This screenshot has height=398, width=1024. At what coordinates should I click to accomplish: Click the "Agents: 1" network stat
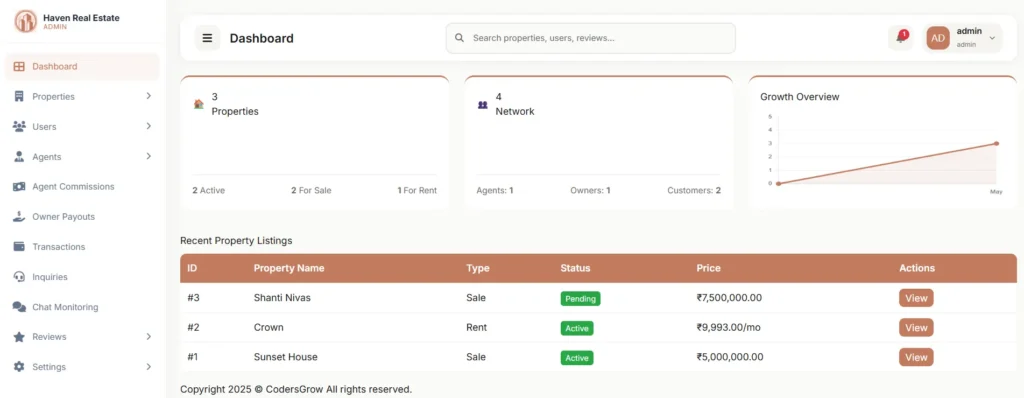click(x=495, y=191)
